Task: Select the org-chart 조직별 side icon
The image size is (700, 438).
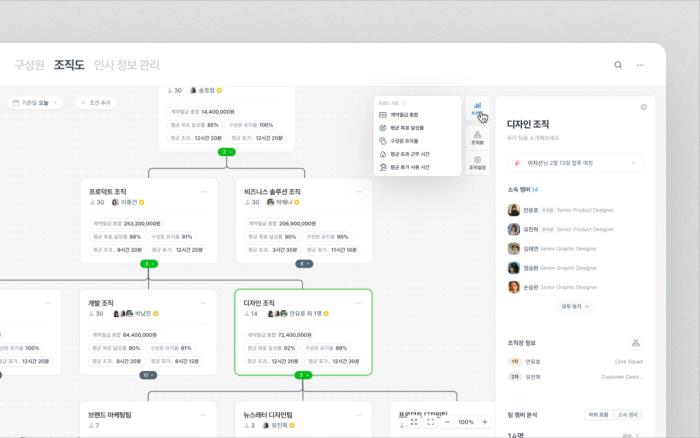Action: point(477,138)
